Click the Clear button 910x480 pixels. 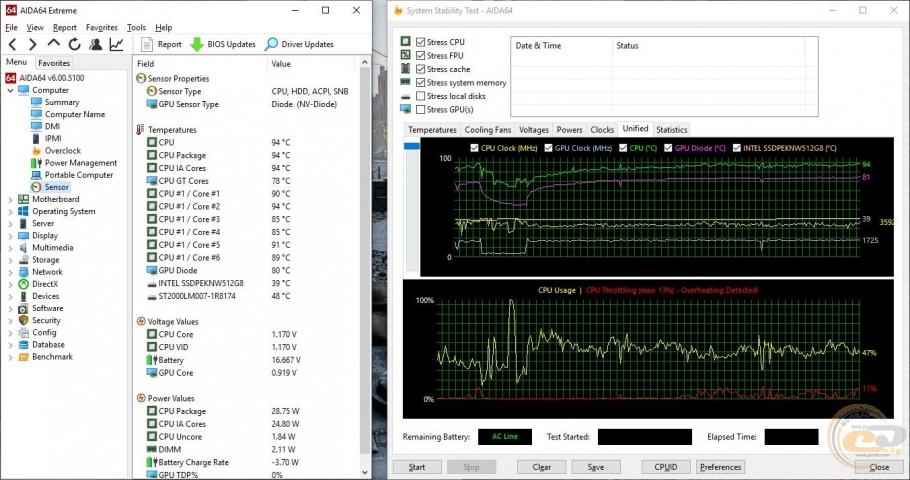(x=541, y=467)
